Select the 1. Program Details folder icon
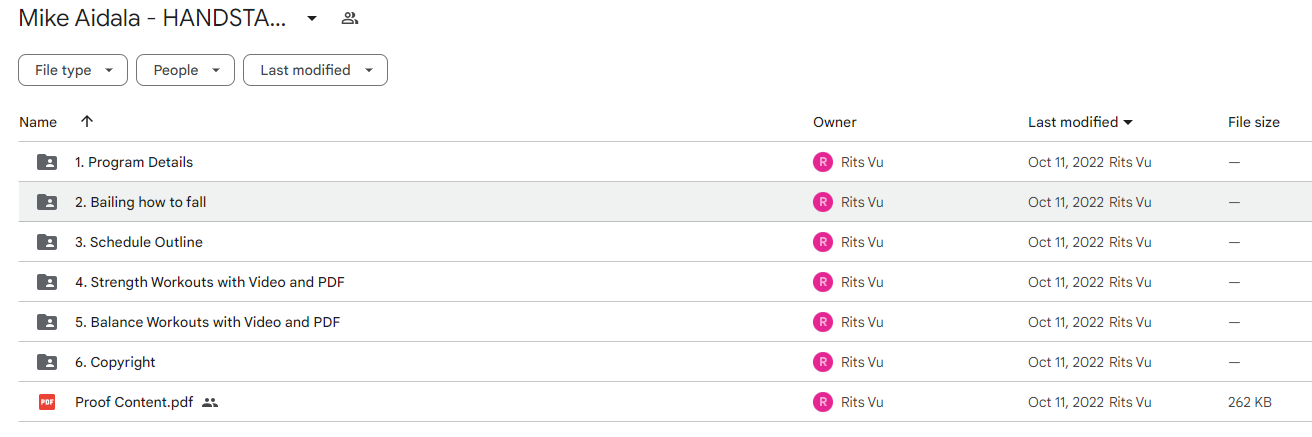This screenshot has height=437, width=1312. [x=47, y=162]
